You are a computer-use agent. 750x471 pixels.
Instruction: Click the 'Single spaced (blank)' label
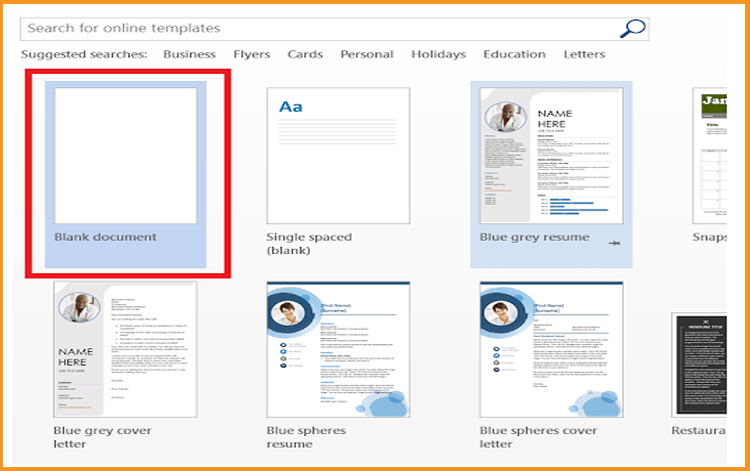(x=309, y=244)
